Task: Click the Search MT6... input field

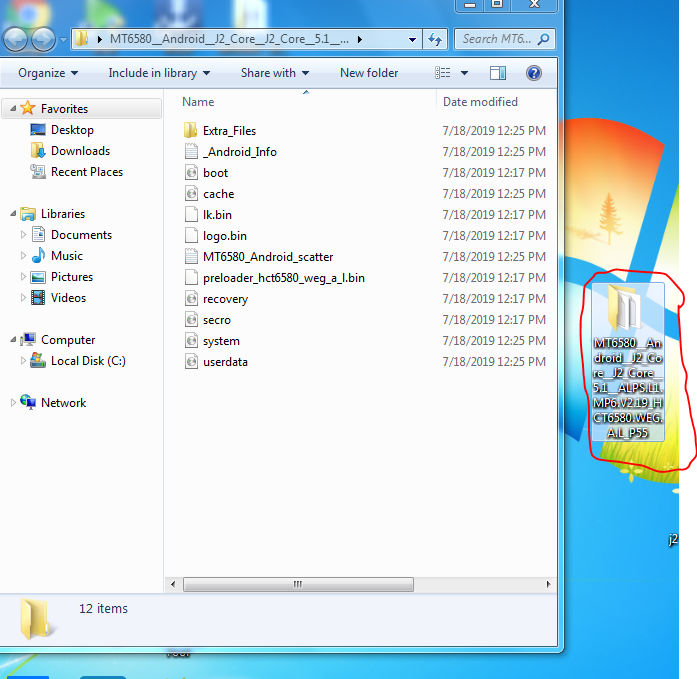Action: pos(497,39)
